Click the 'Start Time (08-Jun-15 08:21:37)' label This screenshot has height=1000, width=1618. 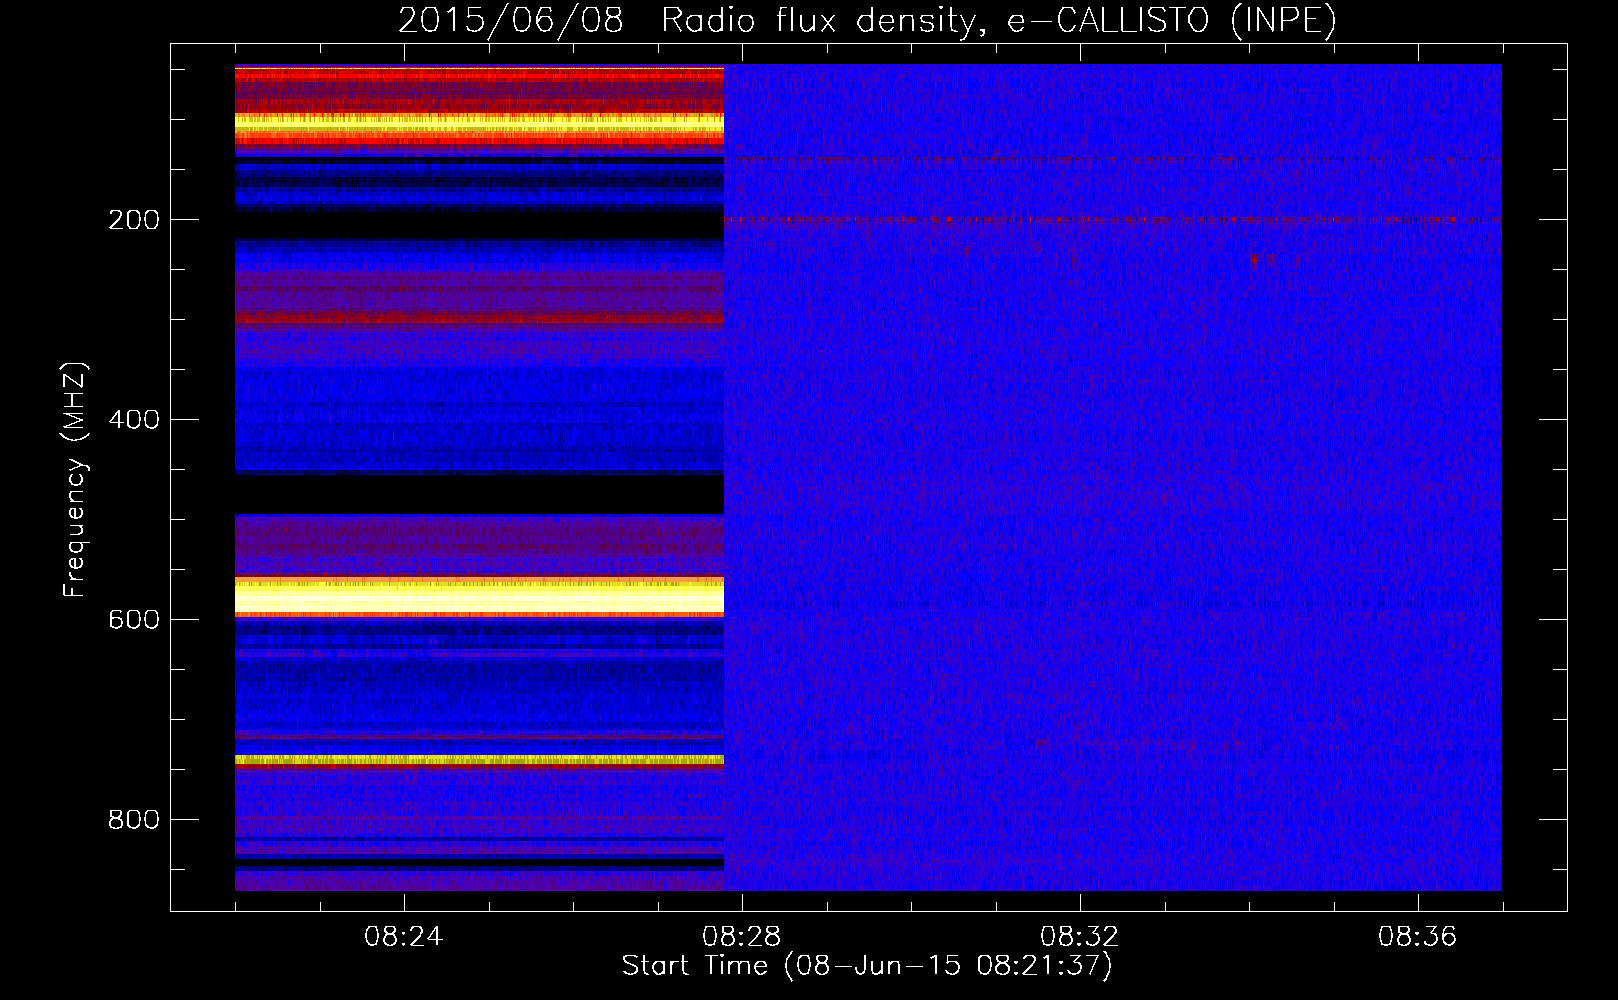click(x=867, y=966)
